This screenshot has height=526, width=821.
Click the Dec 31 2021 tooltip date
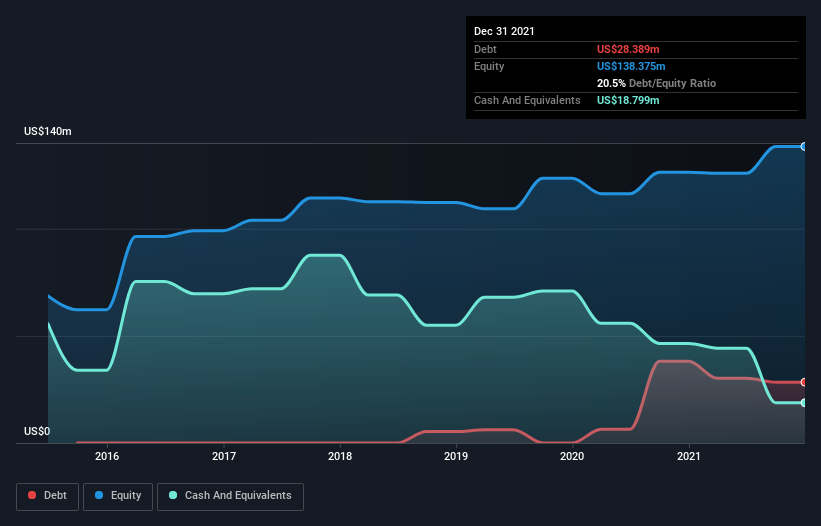pos(504,31)
